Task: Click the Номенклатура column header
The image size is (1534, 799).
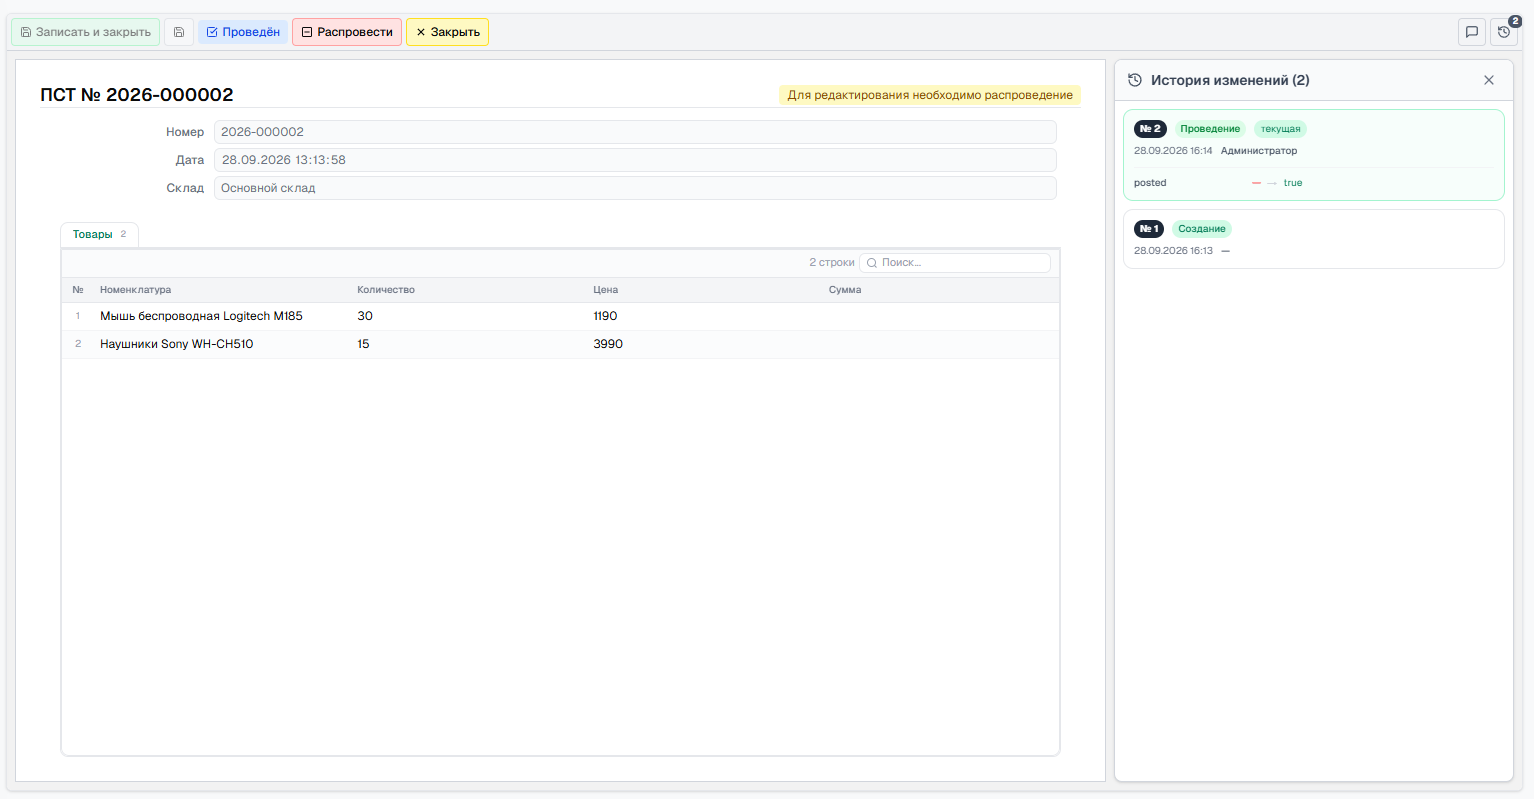Action: [135, 290]
